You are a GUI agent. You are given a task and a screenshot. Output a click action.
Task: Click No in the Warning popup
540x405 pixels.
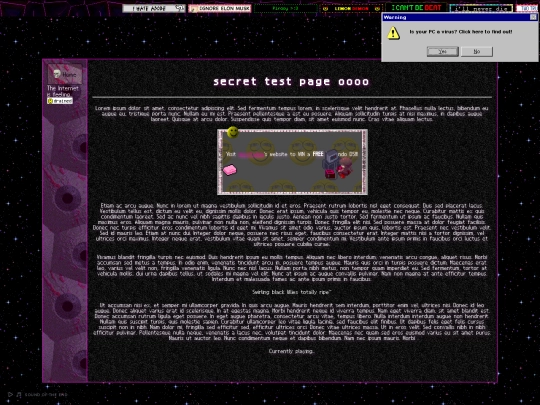(x=477, y=51)
